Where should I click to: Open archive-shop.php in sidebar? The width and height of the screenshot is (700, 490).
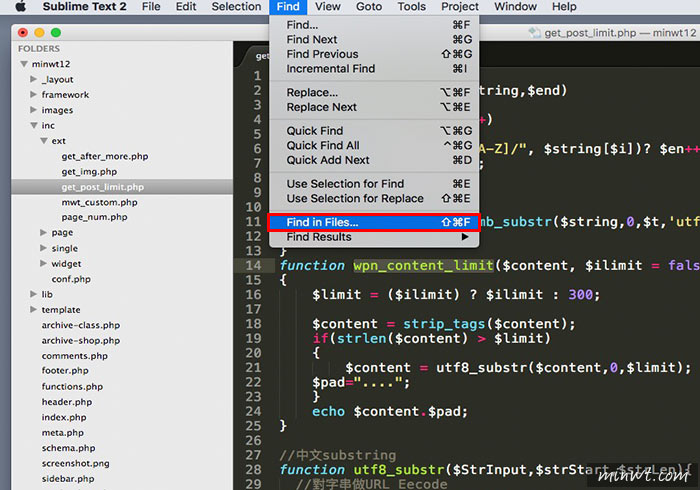click(x=81, y=341)
